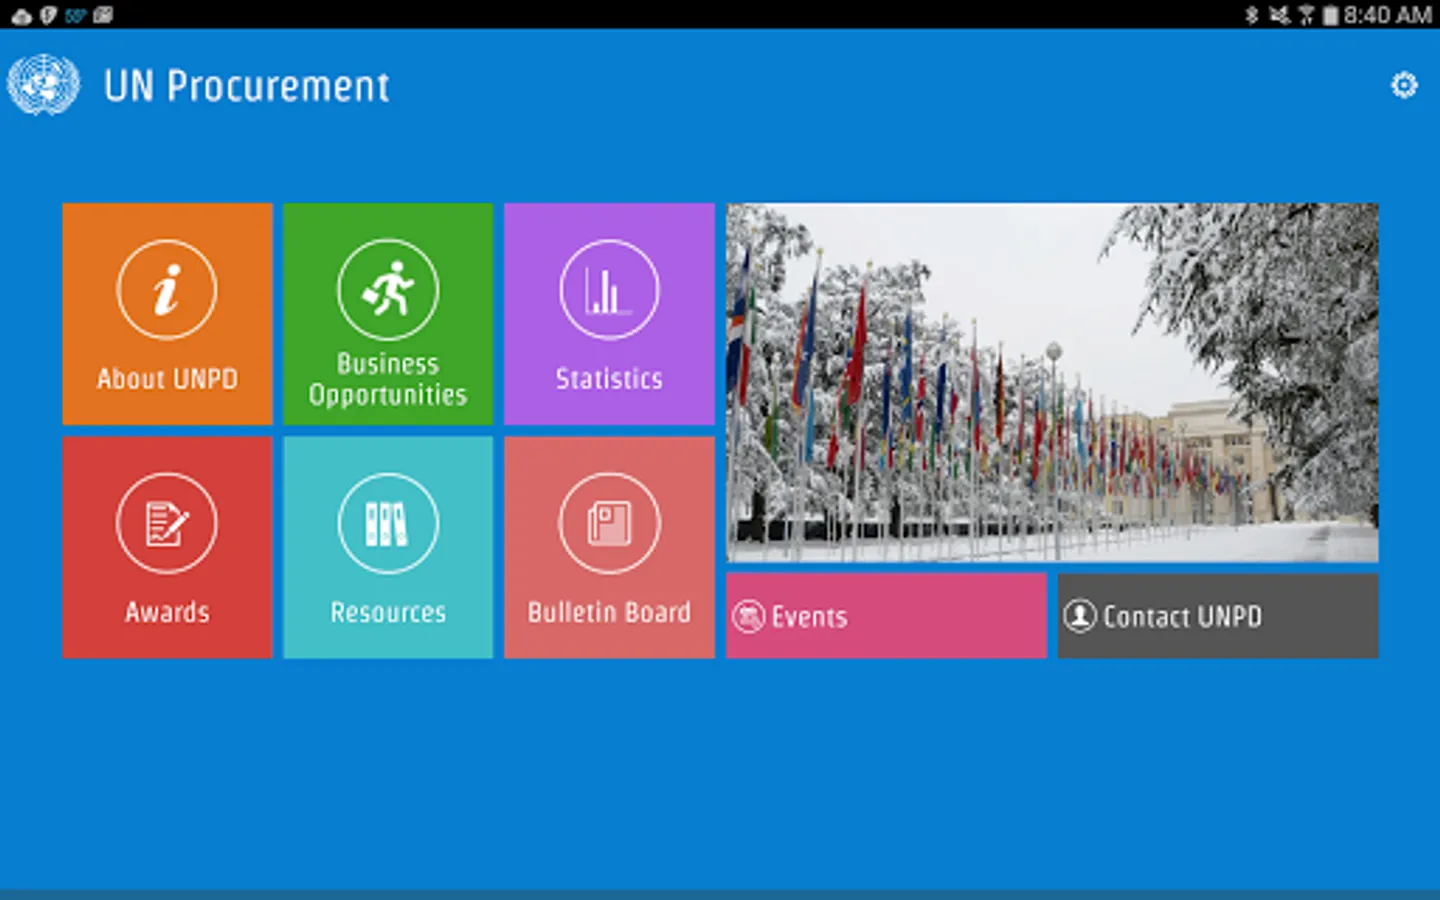
Task: Open the Bulletin Board label
Action: tap(609, 612)
